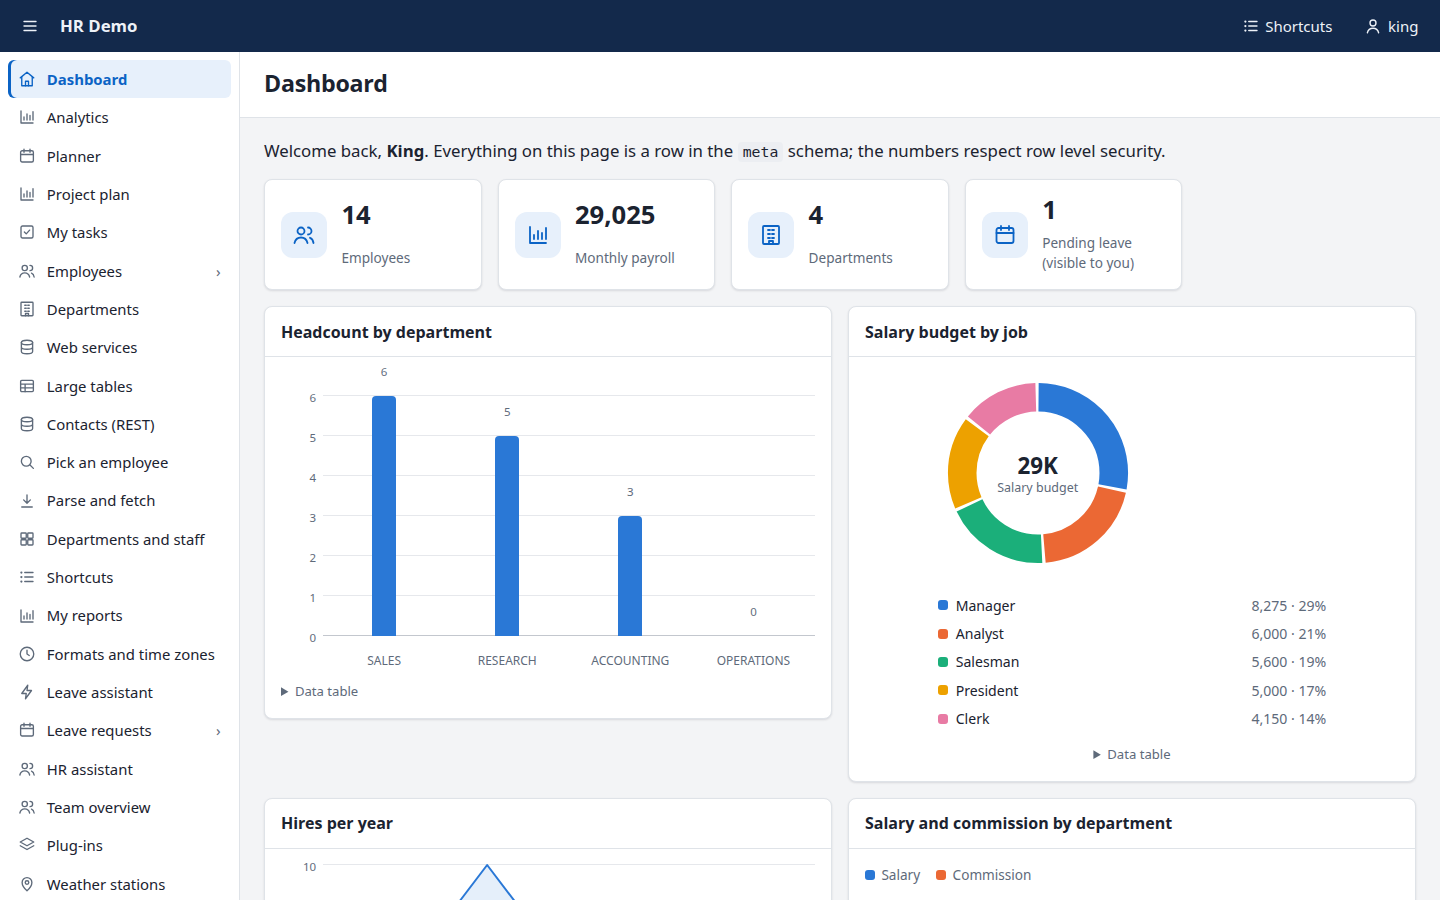Click the Parse and fetch download icon
The image size is (1440, 900).
pos(27,501)
